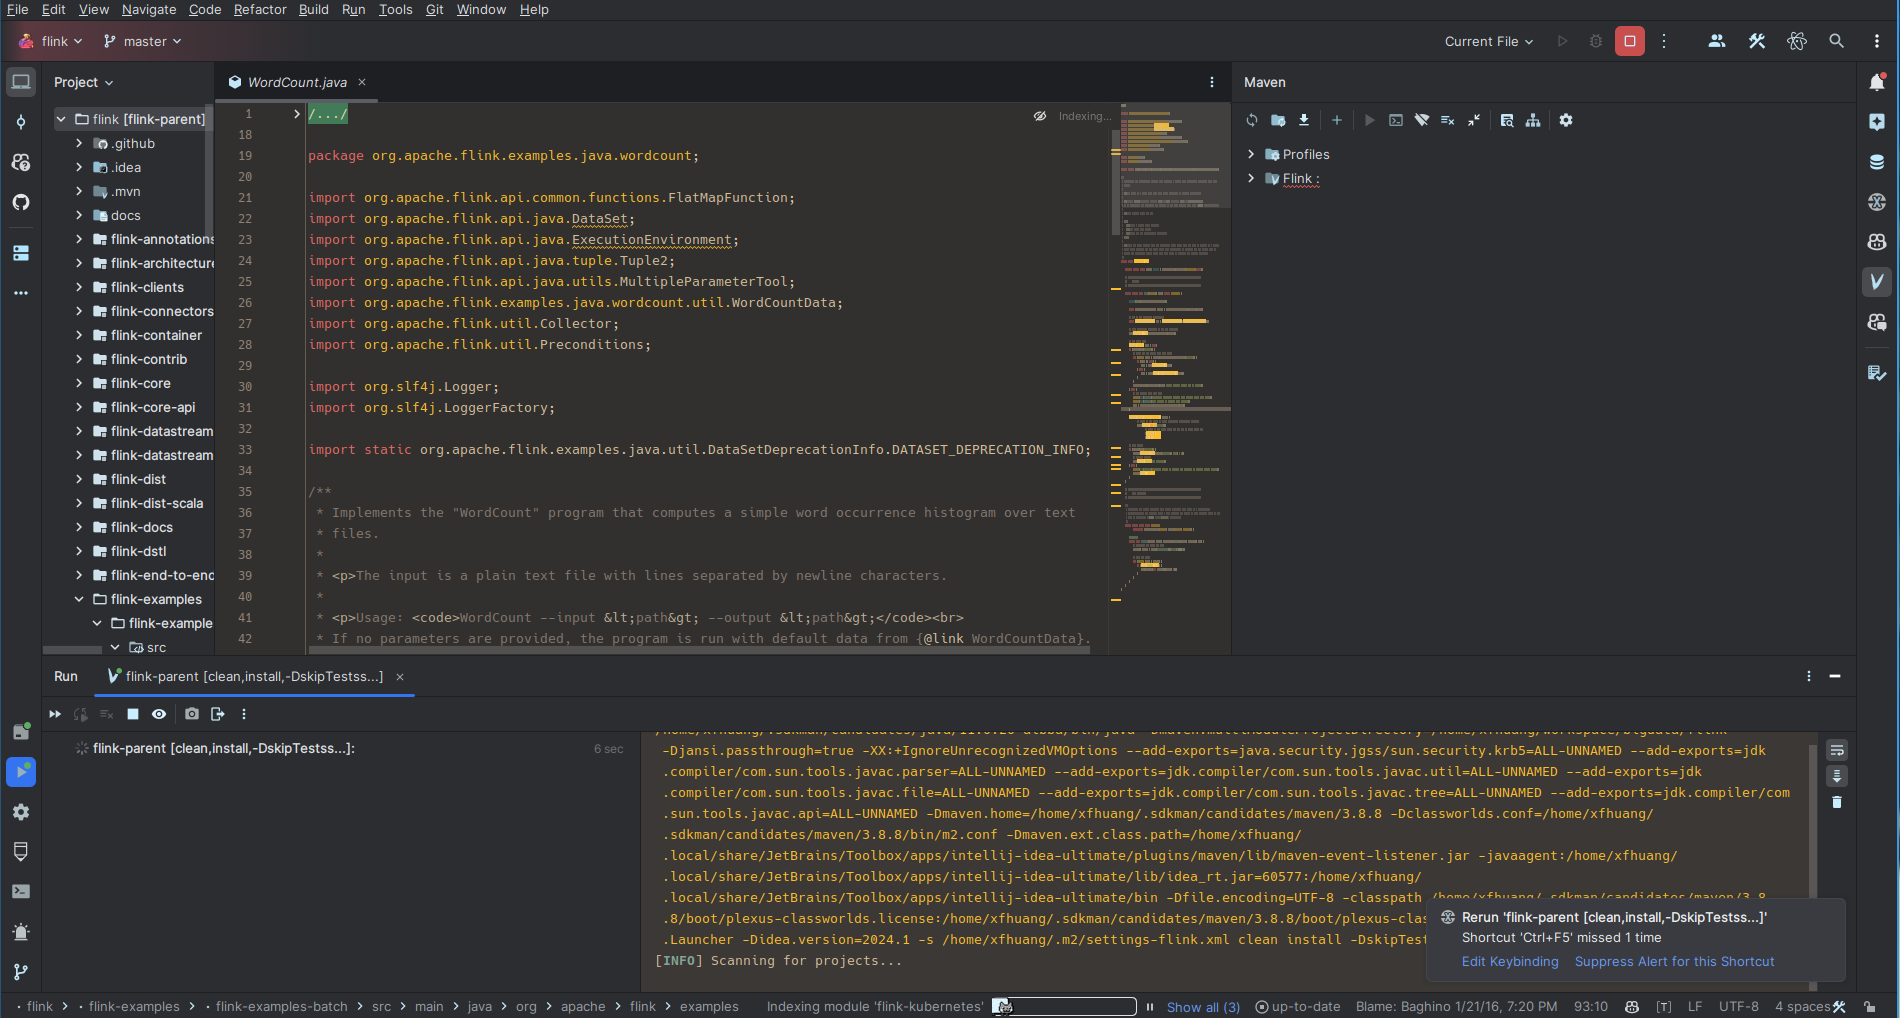
Task: Open Maven Settings gear icon
Action: (x=1566, y=120)
